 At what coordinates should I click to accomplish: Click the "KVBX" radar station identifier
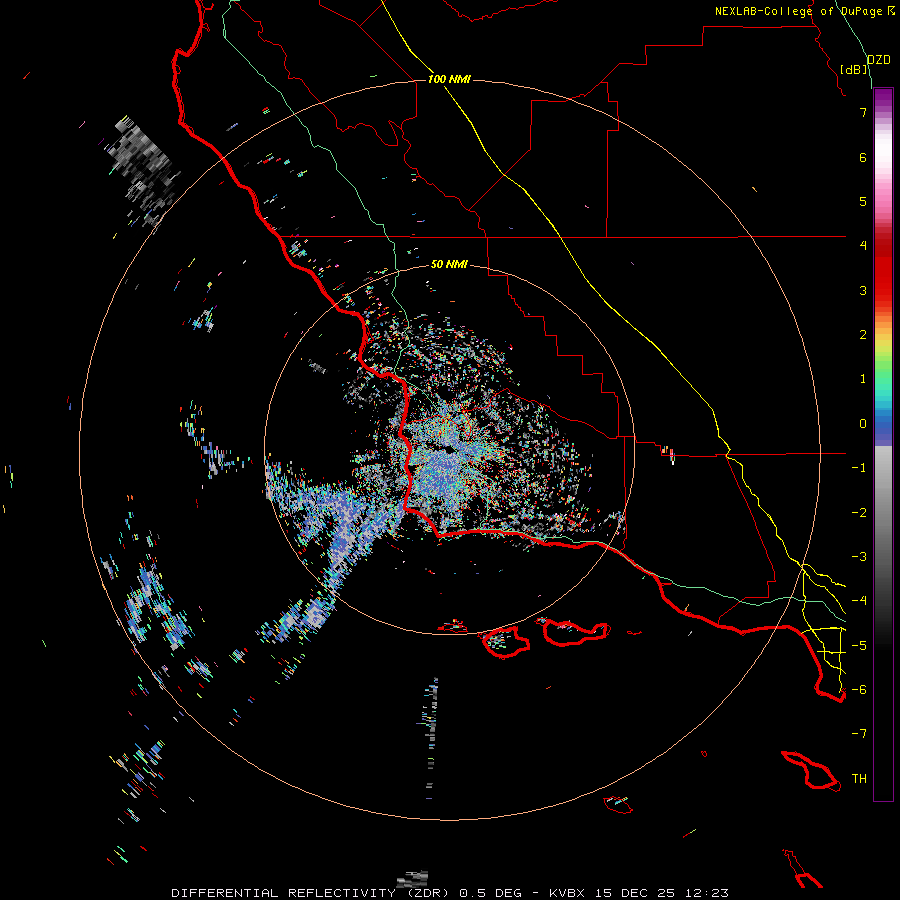[567, 893]
